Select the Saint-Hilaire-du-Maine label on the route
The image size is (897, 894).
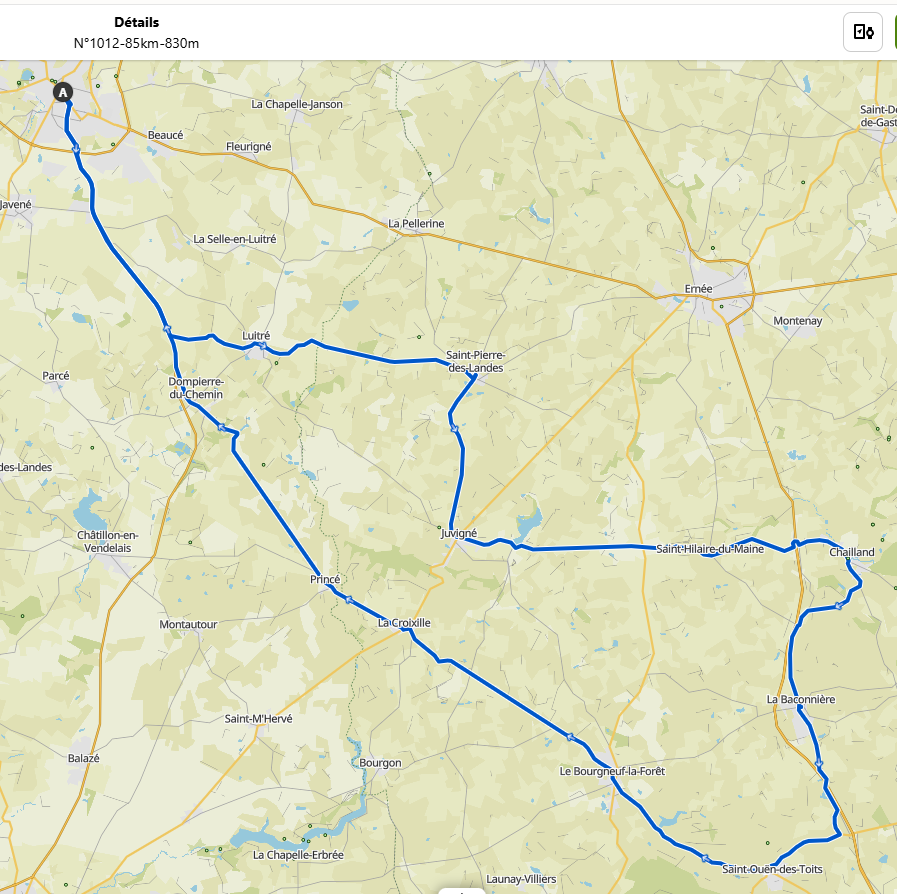click(x=710, y=549)
